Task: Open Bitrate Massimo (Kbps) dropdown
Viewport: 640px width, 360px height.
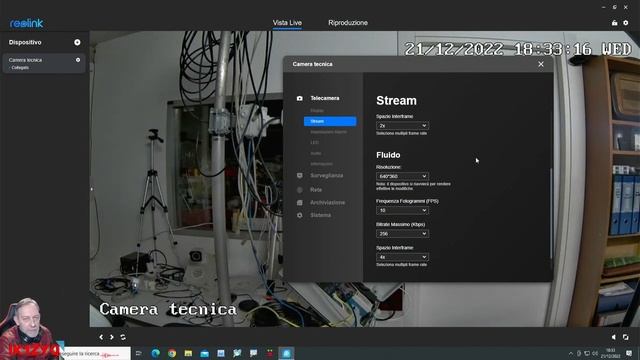Action: coord(402,234)
